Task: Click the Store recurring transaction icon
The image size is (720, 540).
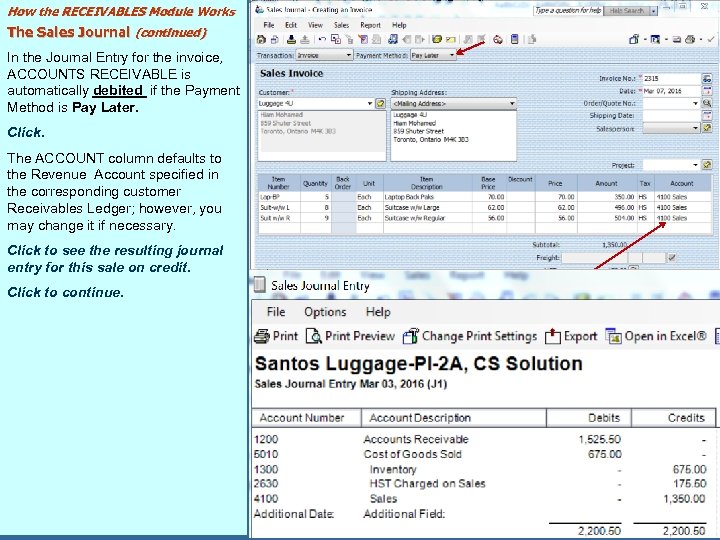Action: pos(291,39)
